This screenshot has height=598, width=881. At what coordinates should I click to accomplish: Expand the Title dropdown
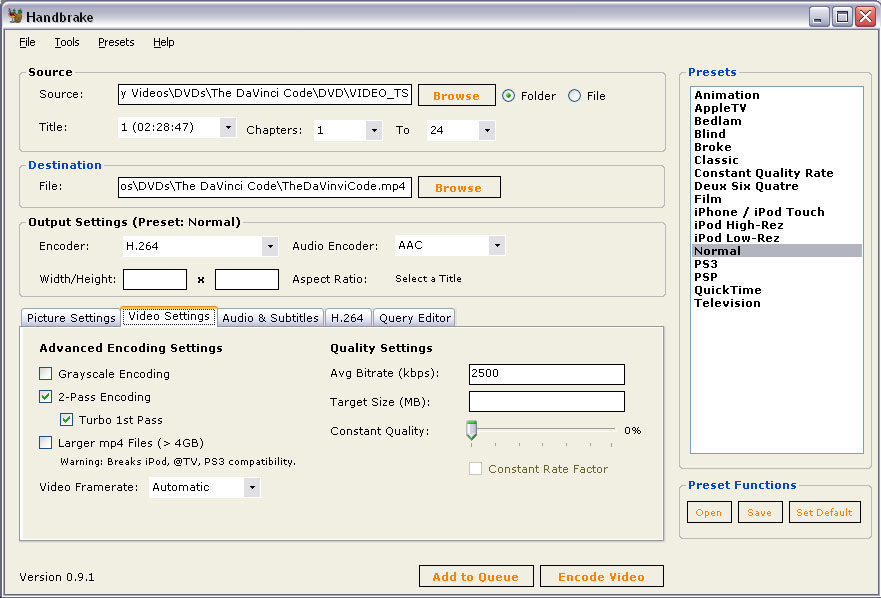pyautogui.click(x=228, y=128)
